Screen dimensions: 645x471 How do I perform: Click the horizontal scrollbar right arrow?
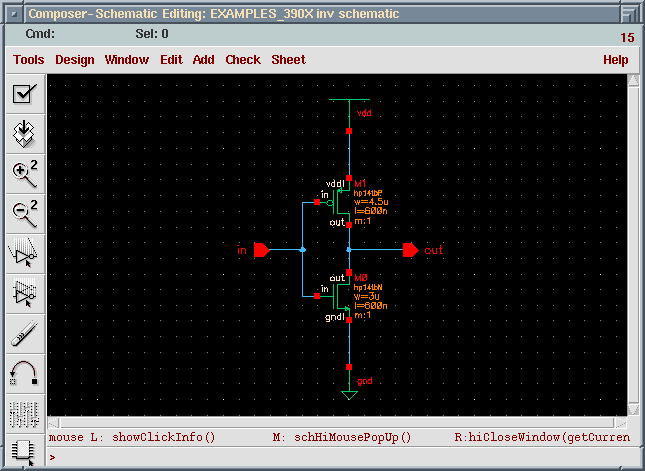620,422
